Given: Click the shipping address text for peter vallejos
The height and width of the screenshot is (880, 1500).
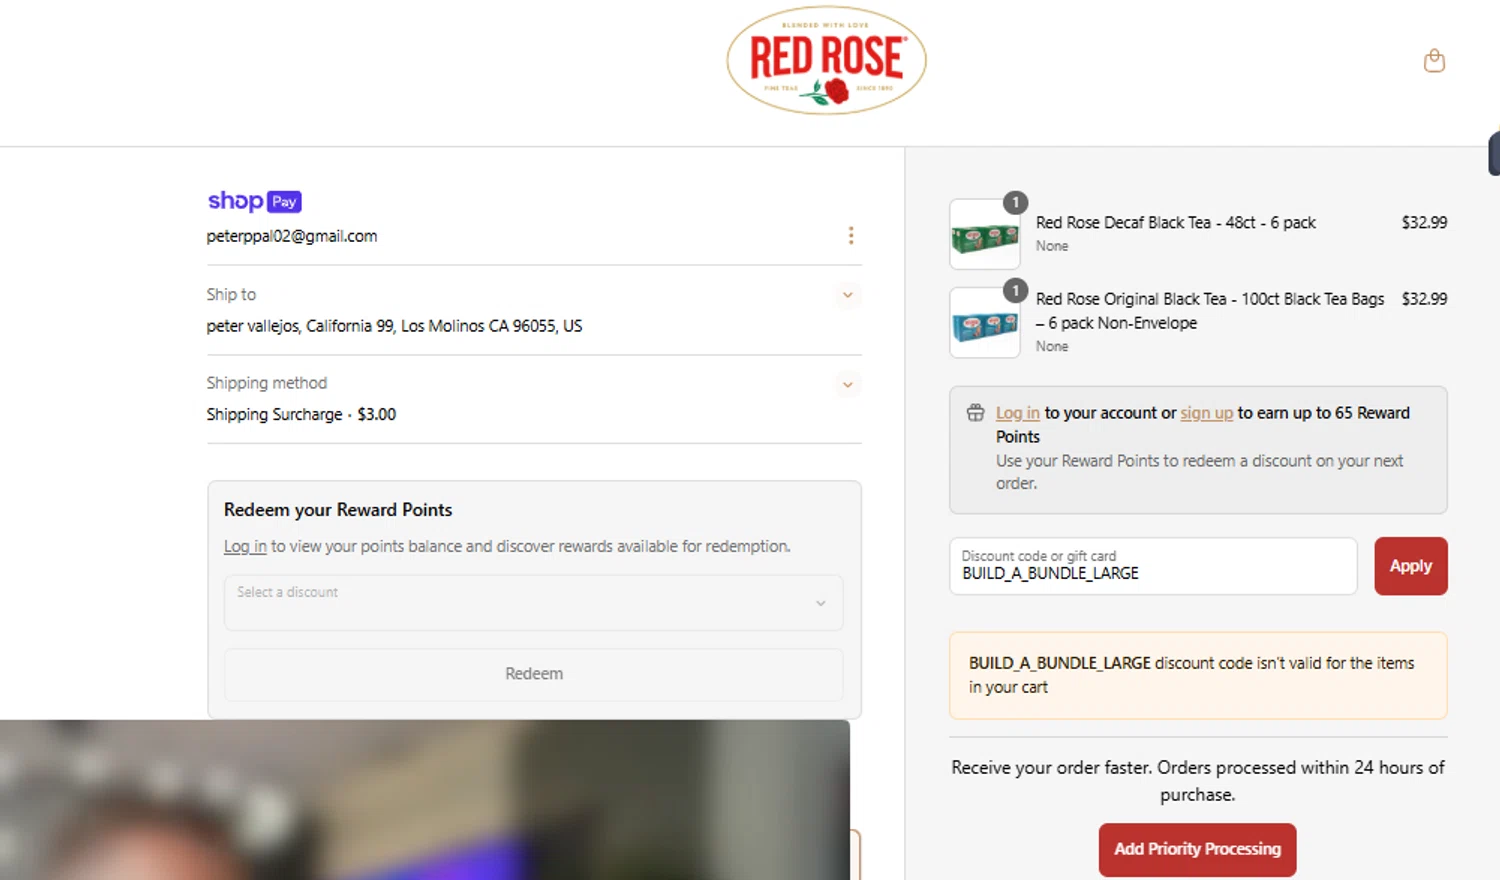Looking at the screenshot, I should (394, 326).
